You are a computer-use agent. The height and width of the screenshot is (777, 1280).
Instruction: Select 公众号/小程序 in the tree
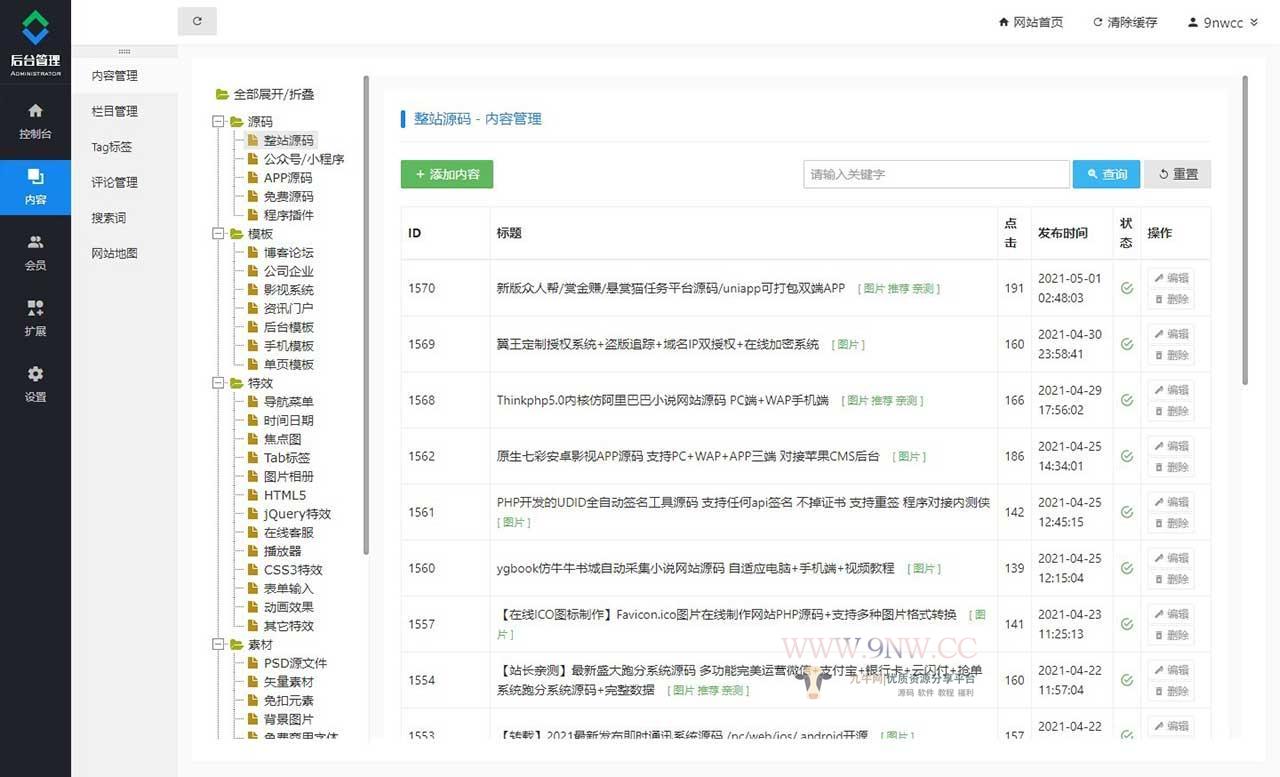tap(304, 159)
